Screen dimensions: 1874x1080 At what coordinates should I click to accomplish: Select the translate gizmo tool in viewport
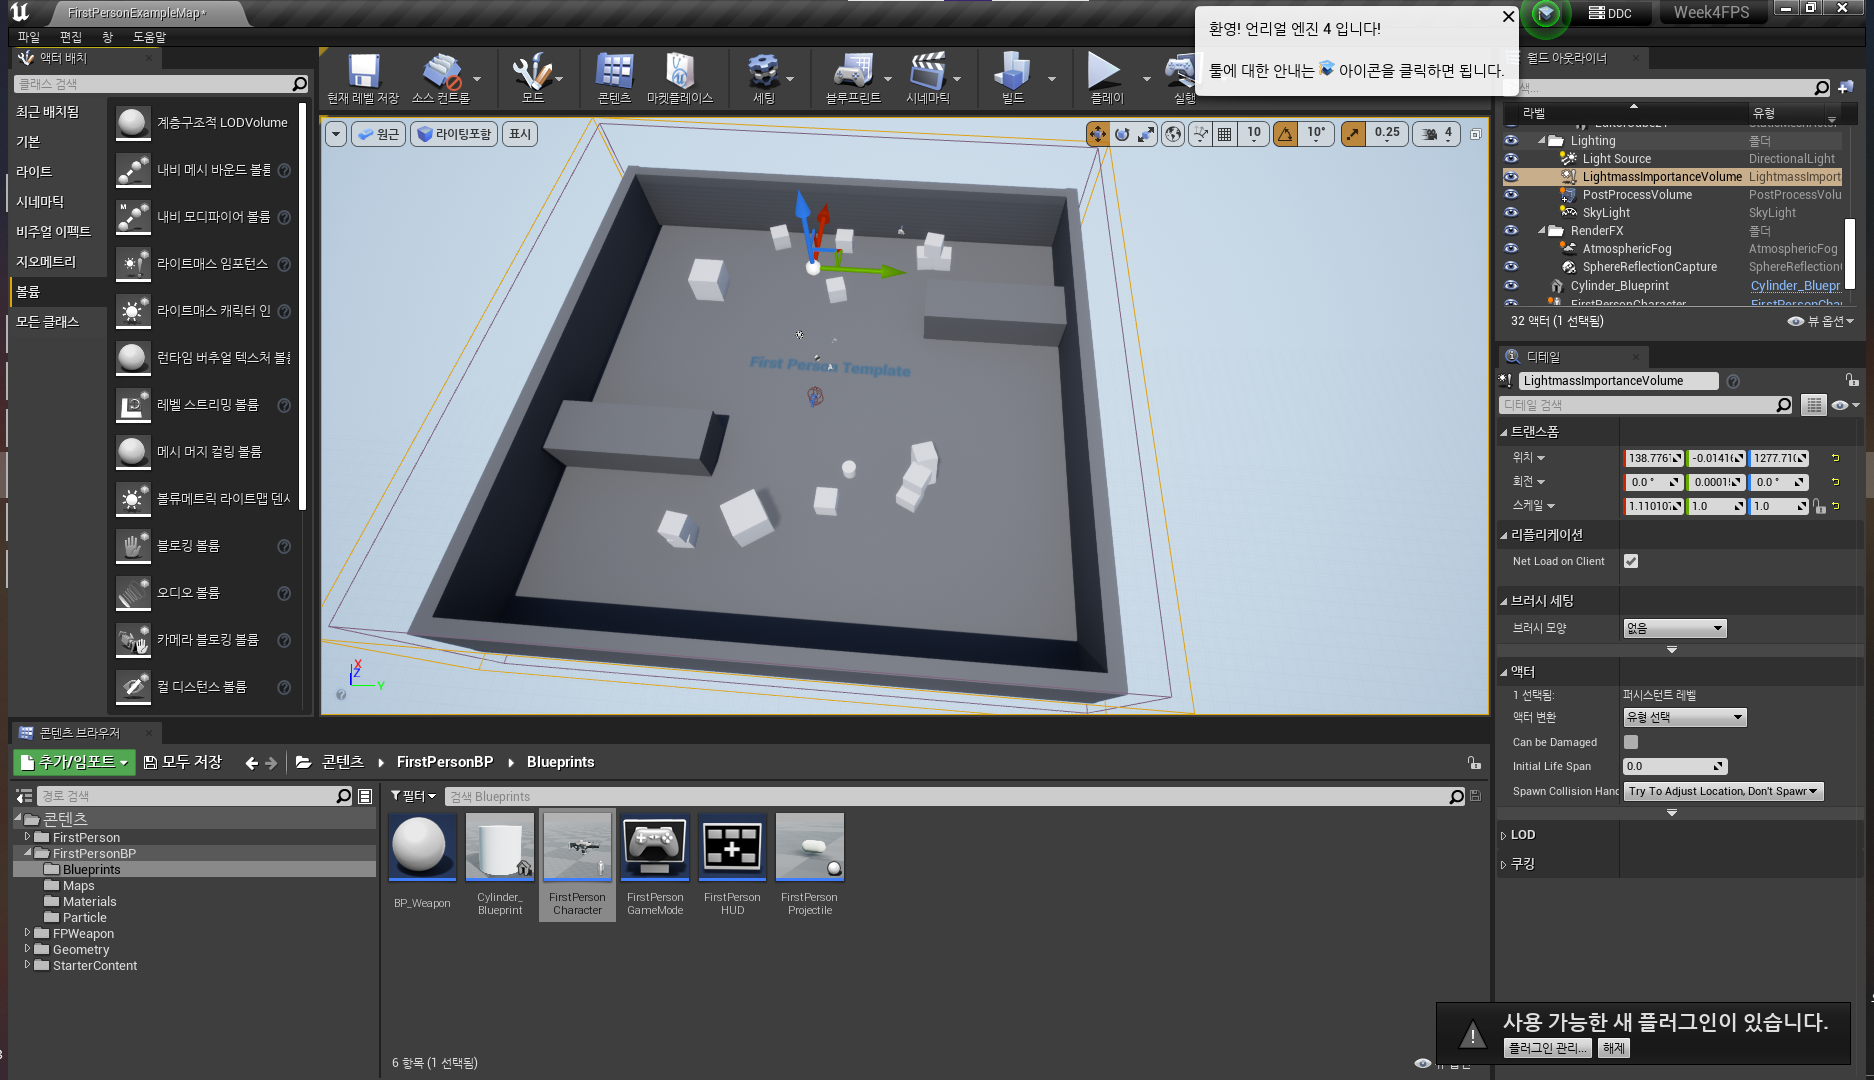(1098, 134)
